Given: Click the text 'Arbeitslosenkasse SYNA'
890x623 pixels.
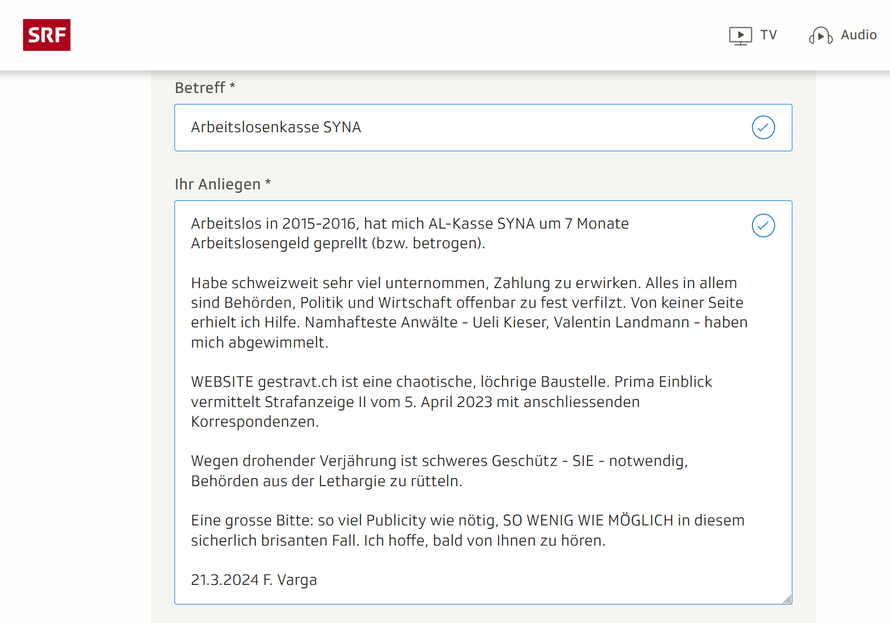Looking at the screenshot, I should coord(276,127).
